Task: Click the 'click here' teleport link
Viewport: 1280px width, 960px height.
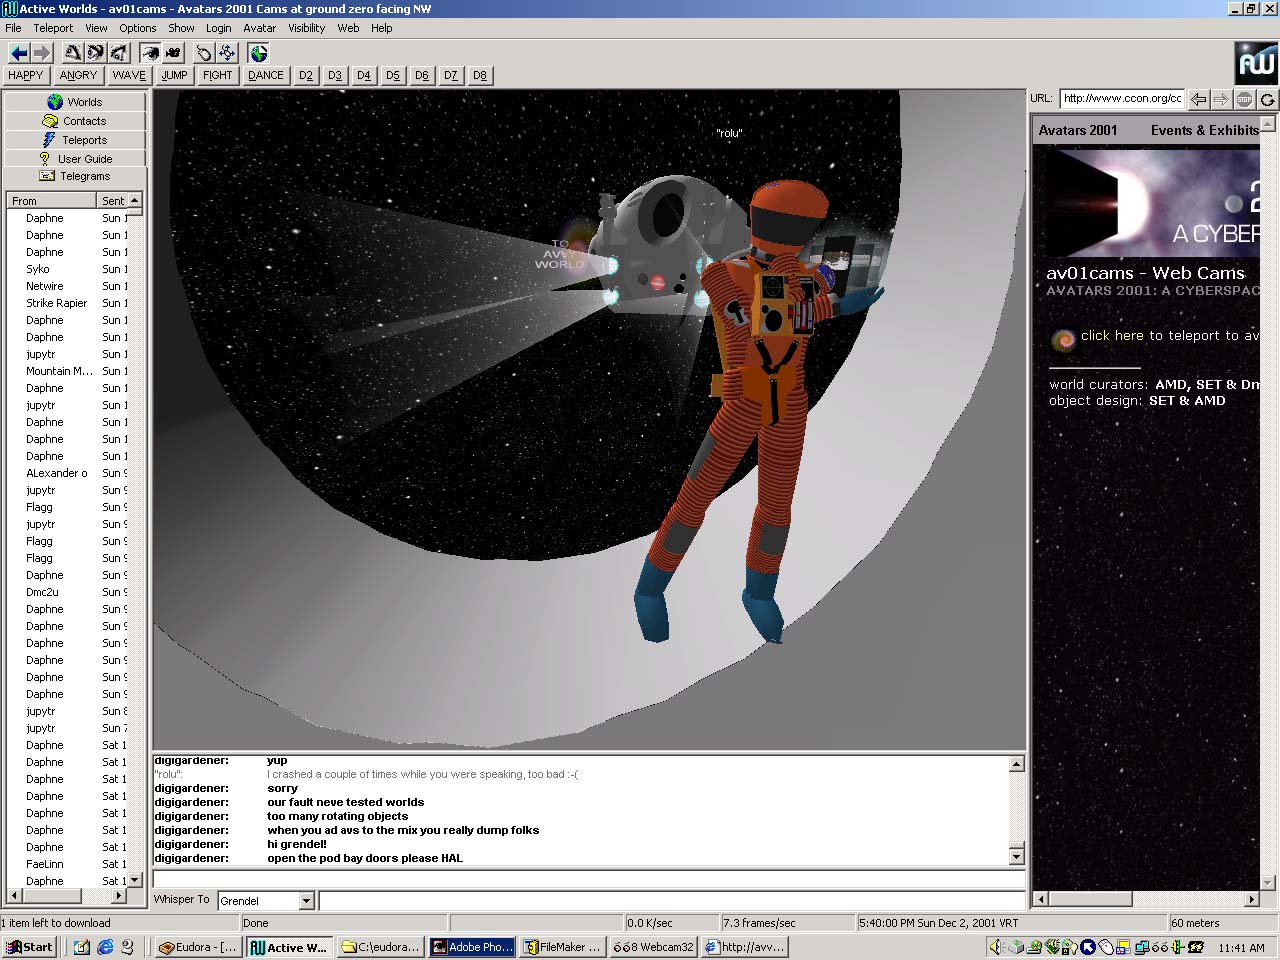Action: (x=1111, y=336)
